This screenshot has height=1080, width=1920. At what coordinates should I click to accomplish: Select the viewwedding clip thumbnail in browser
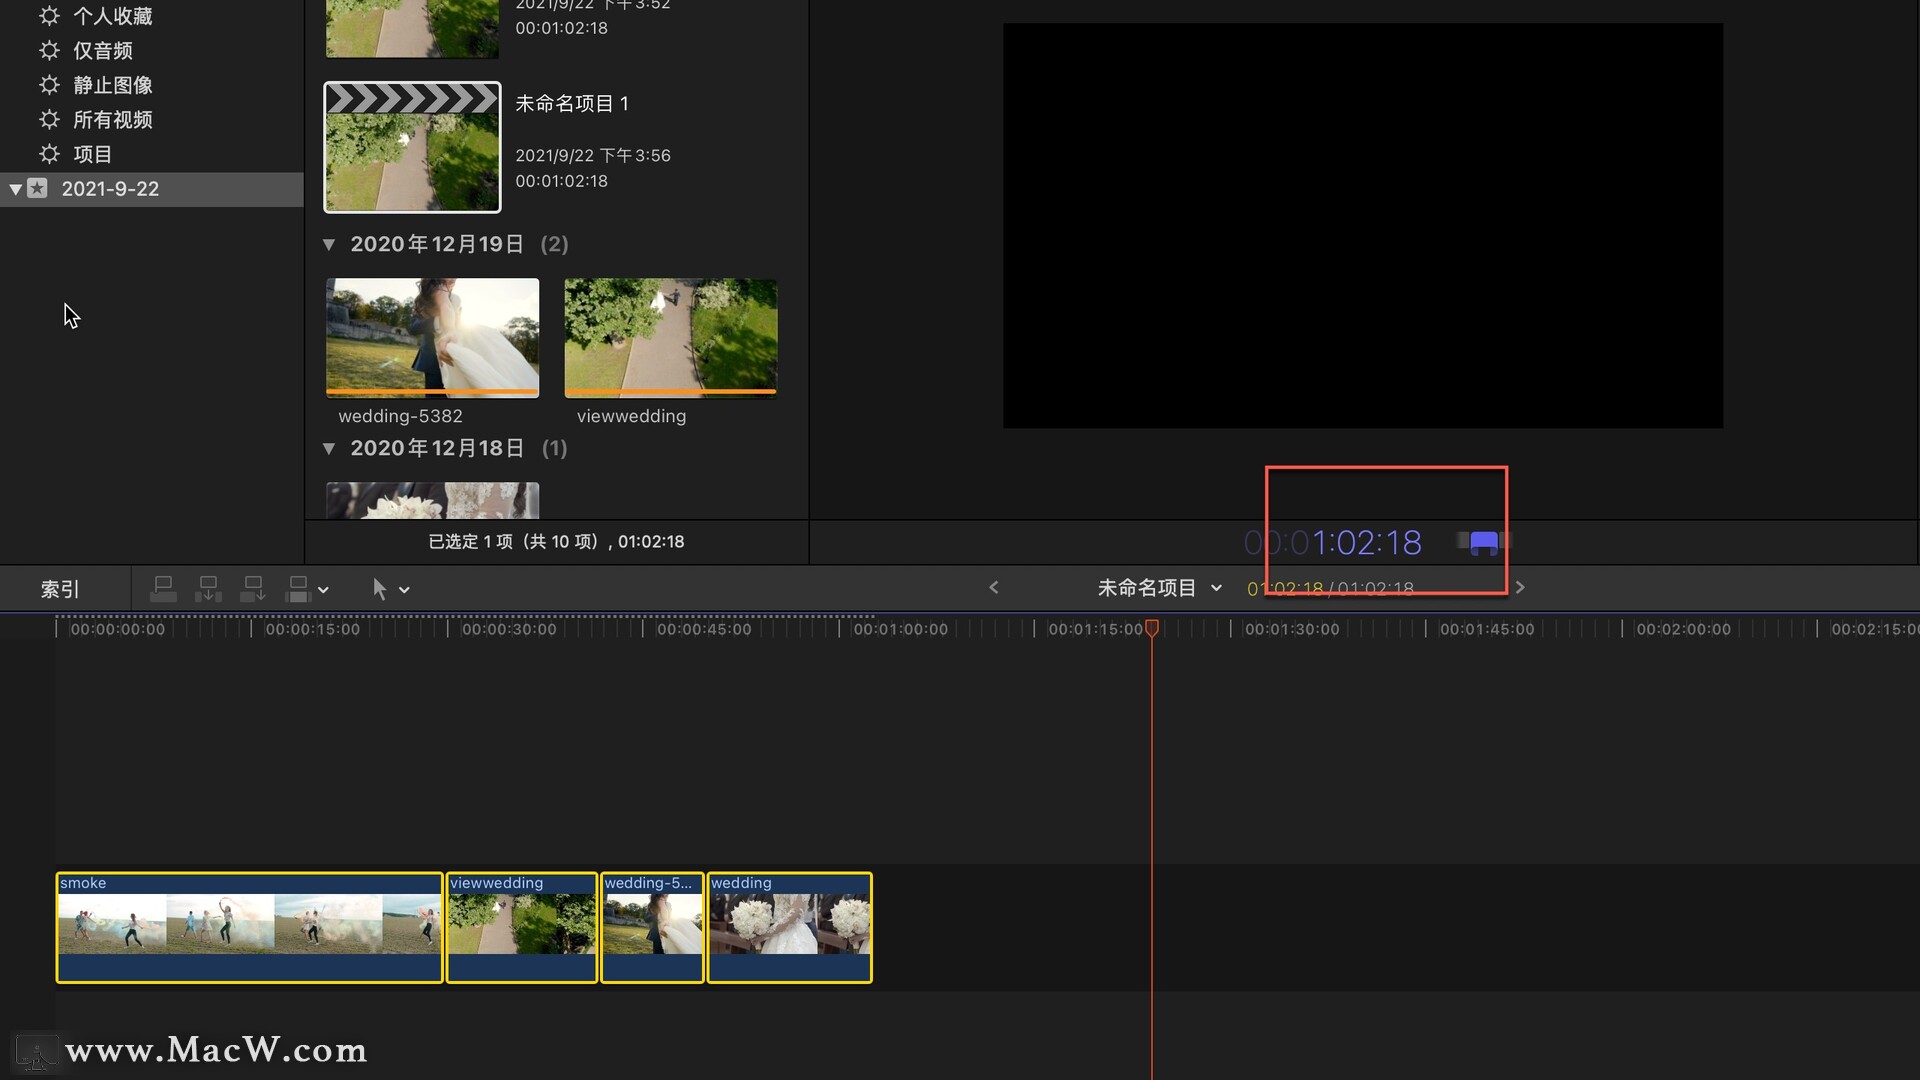[x=671, y=338]
